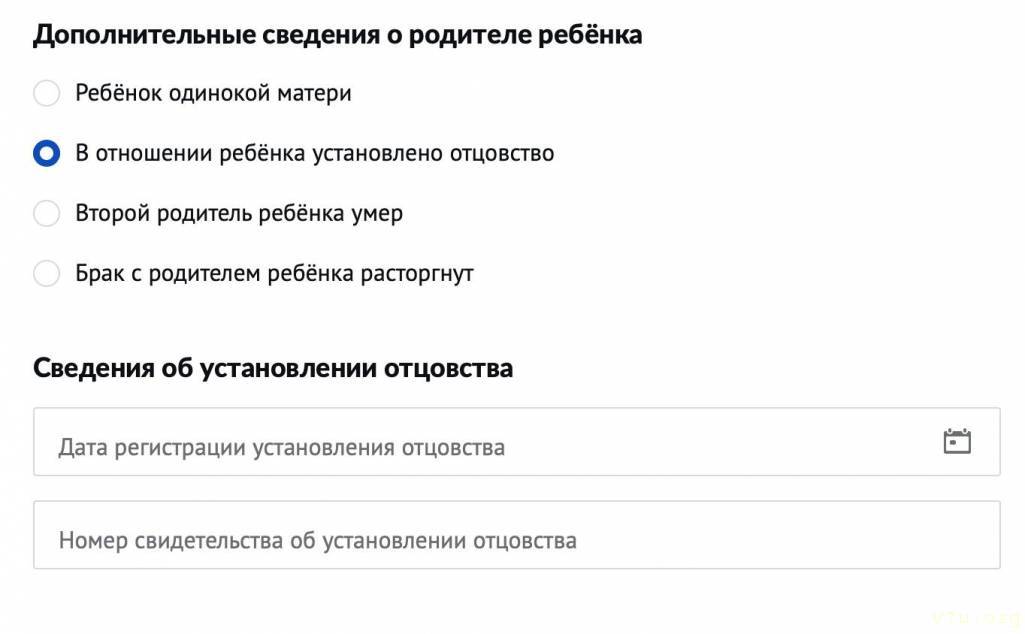The image size is (1025, 634).
Task: Open the calendar date picker icon
Action: pyautogui.click(x=957, y=442)
